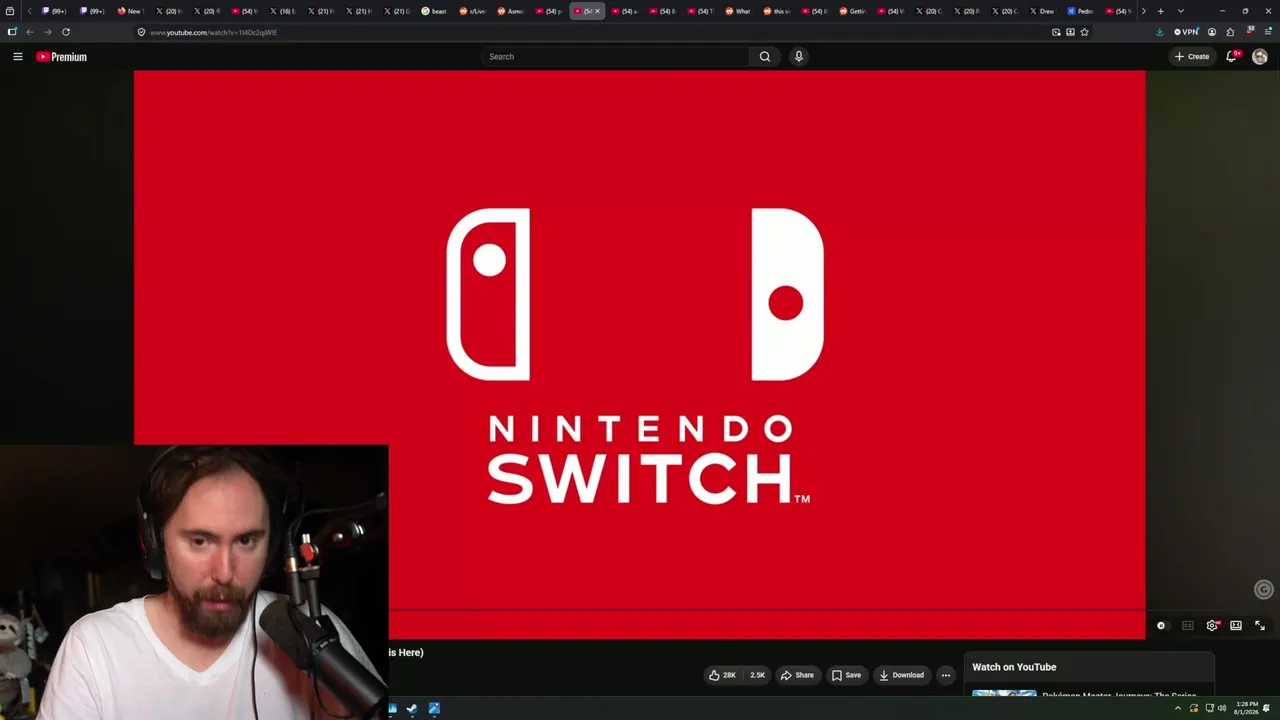Switch to the "Gettin" Reddit tab

point(852,11)
